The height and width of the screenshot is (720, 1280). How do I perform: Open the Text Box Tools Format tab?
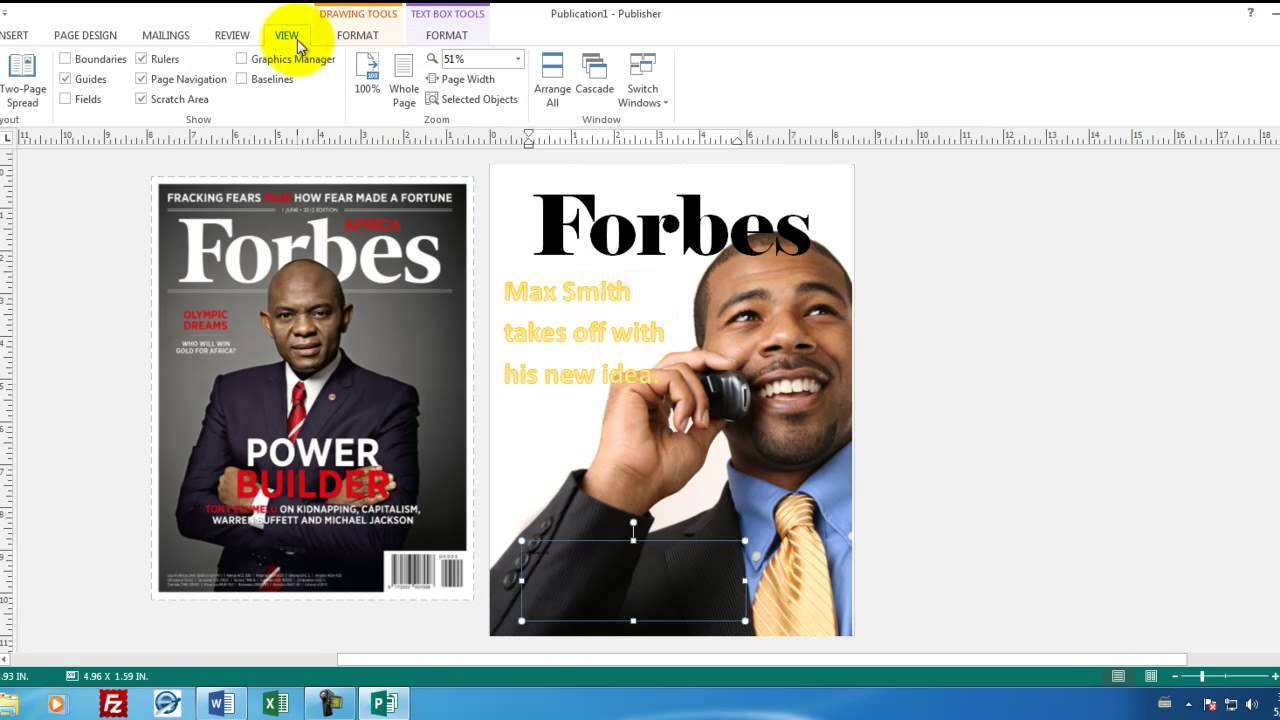pos(447,35)
